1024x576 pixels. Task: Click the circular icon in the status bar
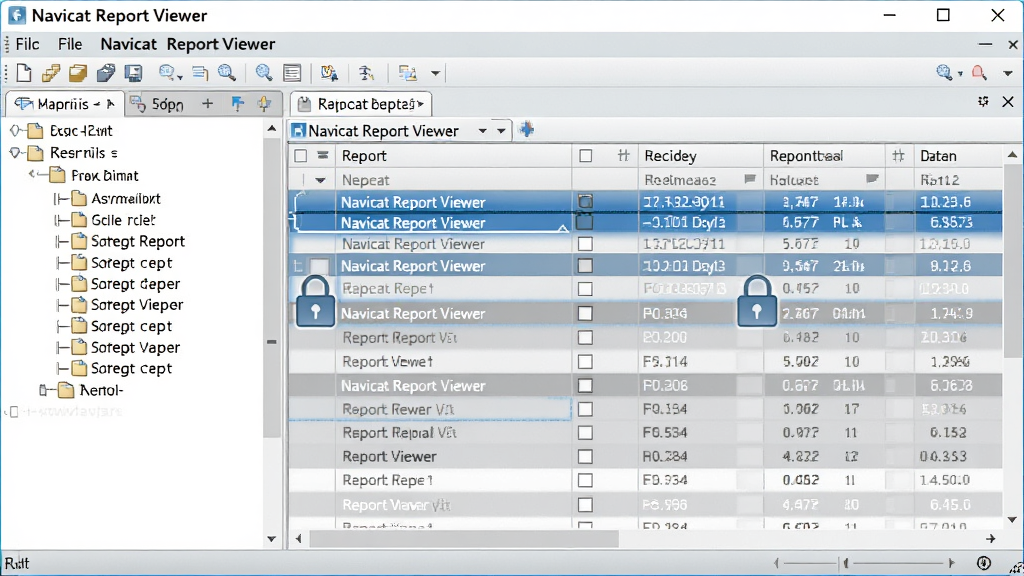(x=984, y=563)
